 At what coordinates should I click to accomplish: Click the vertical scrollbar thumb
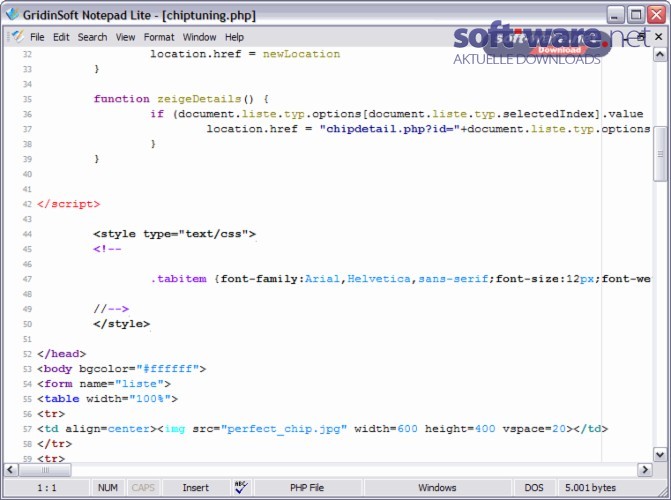point(660,154)
